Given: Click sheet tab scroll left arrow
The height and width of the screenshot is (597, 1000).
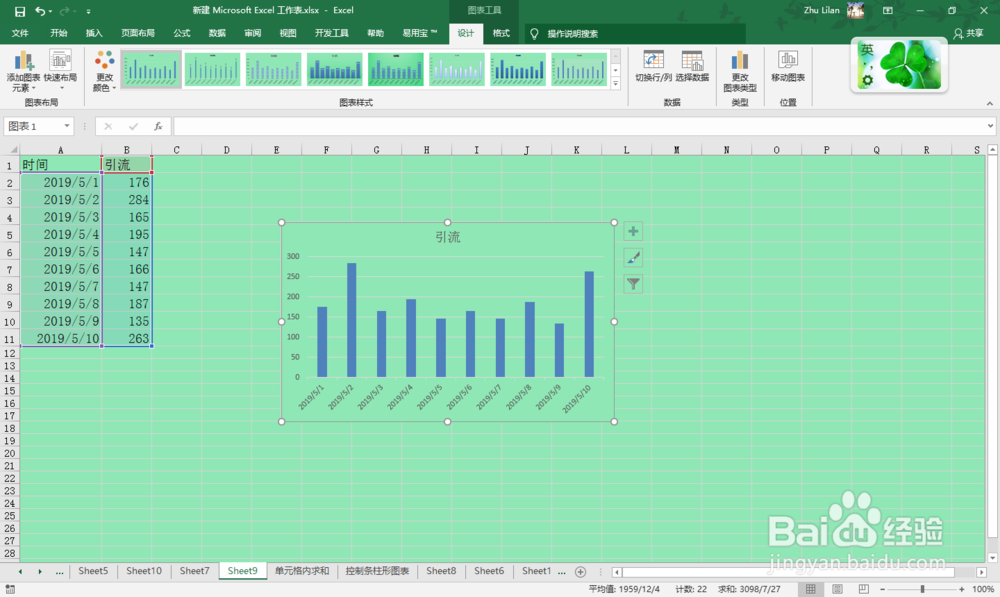Looking at the screenshot, I should (20, 571).
